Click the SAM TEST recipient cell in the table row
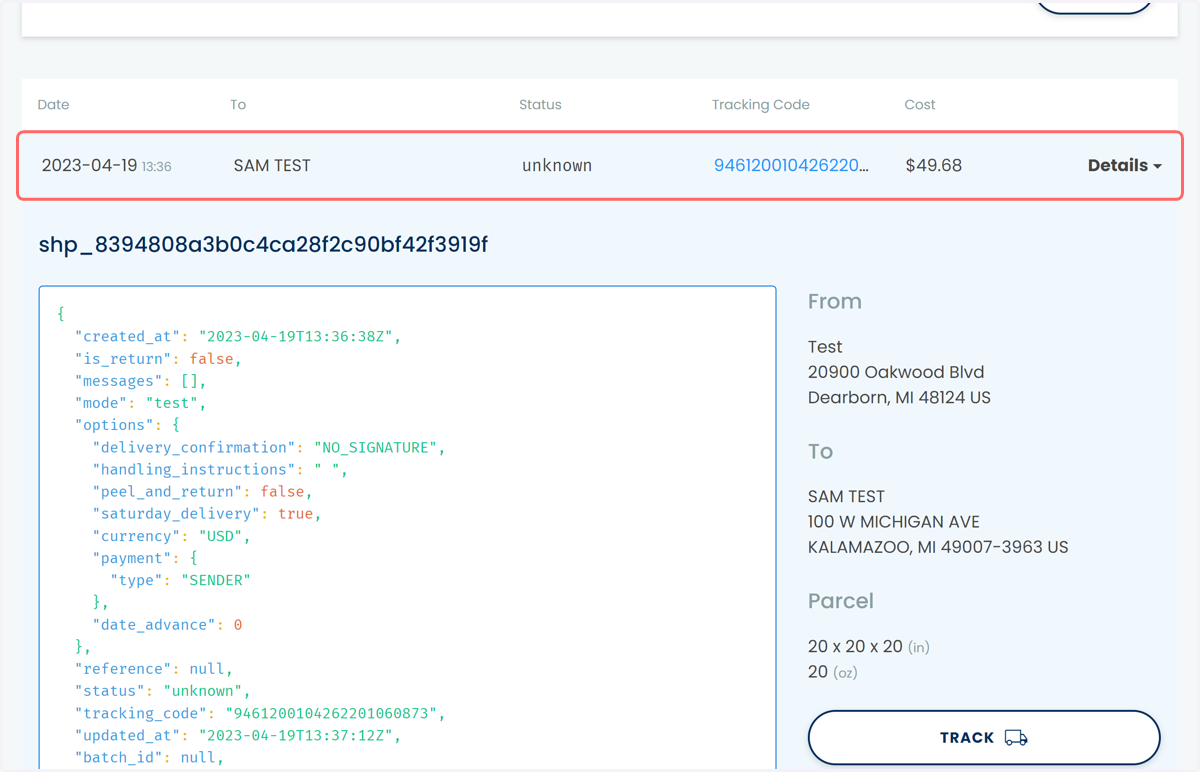 click(x=272, y=166)
